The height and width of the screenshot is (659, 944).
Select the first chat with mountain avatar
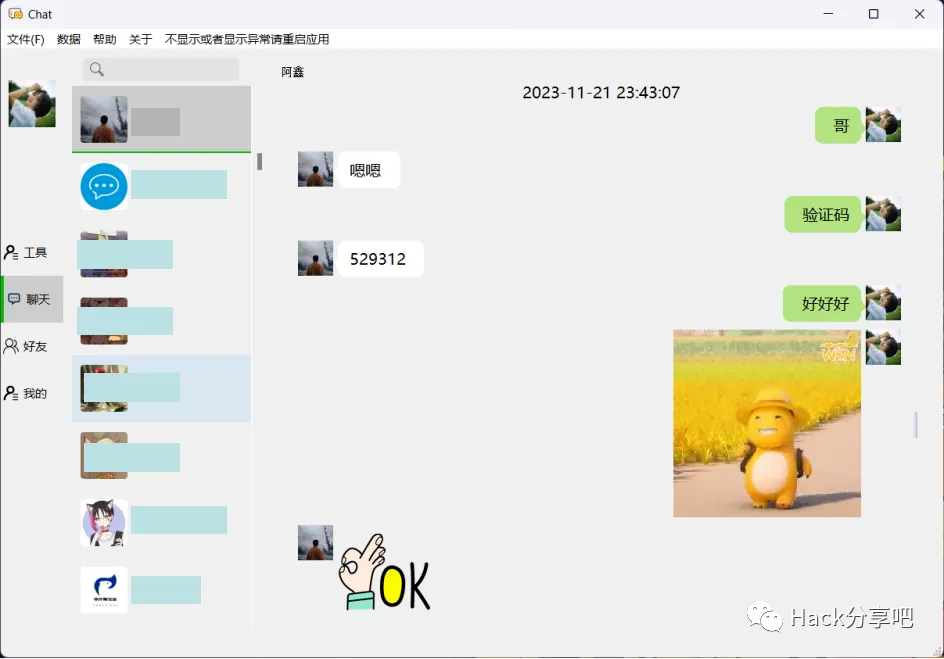[x=161, y=119]
